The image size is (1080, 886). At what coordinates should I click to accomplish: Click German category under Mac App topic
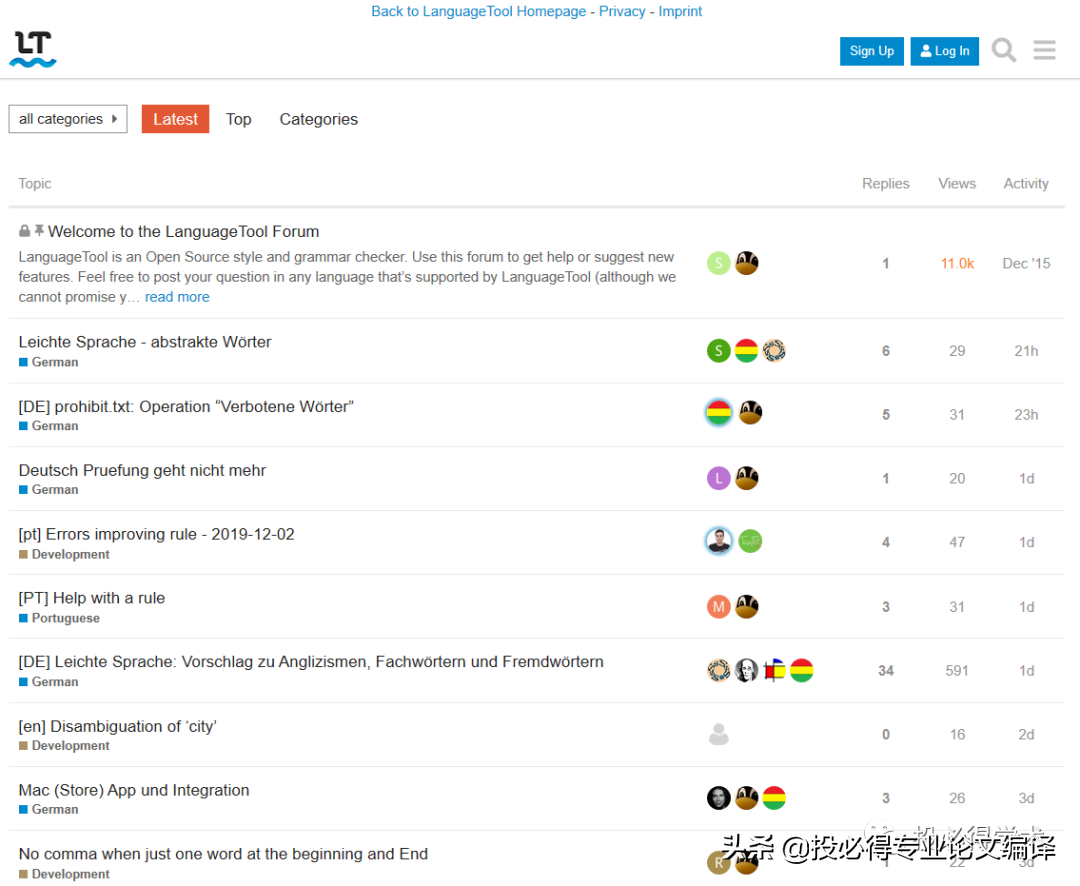(x=49, y=809)
